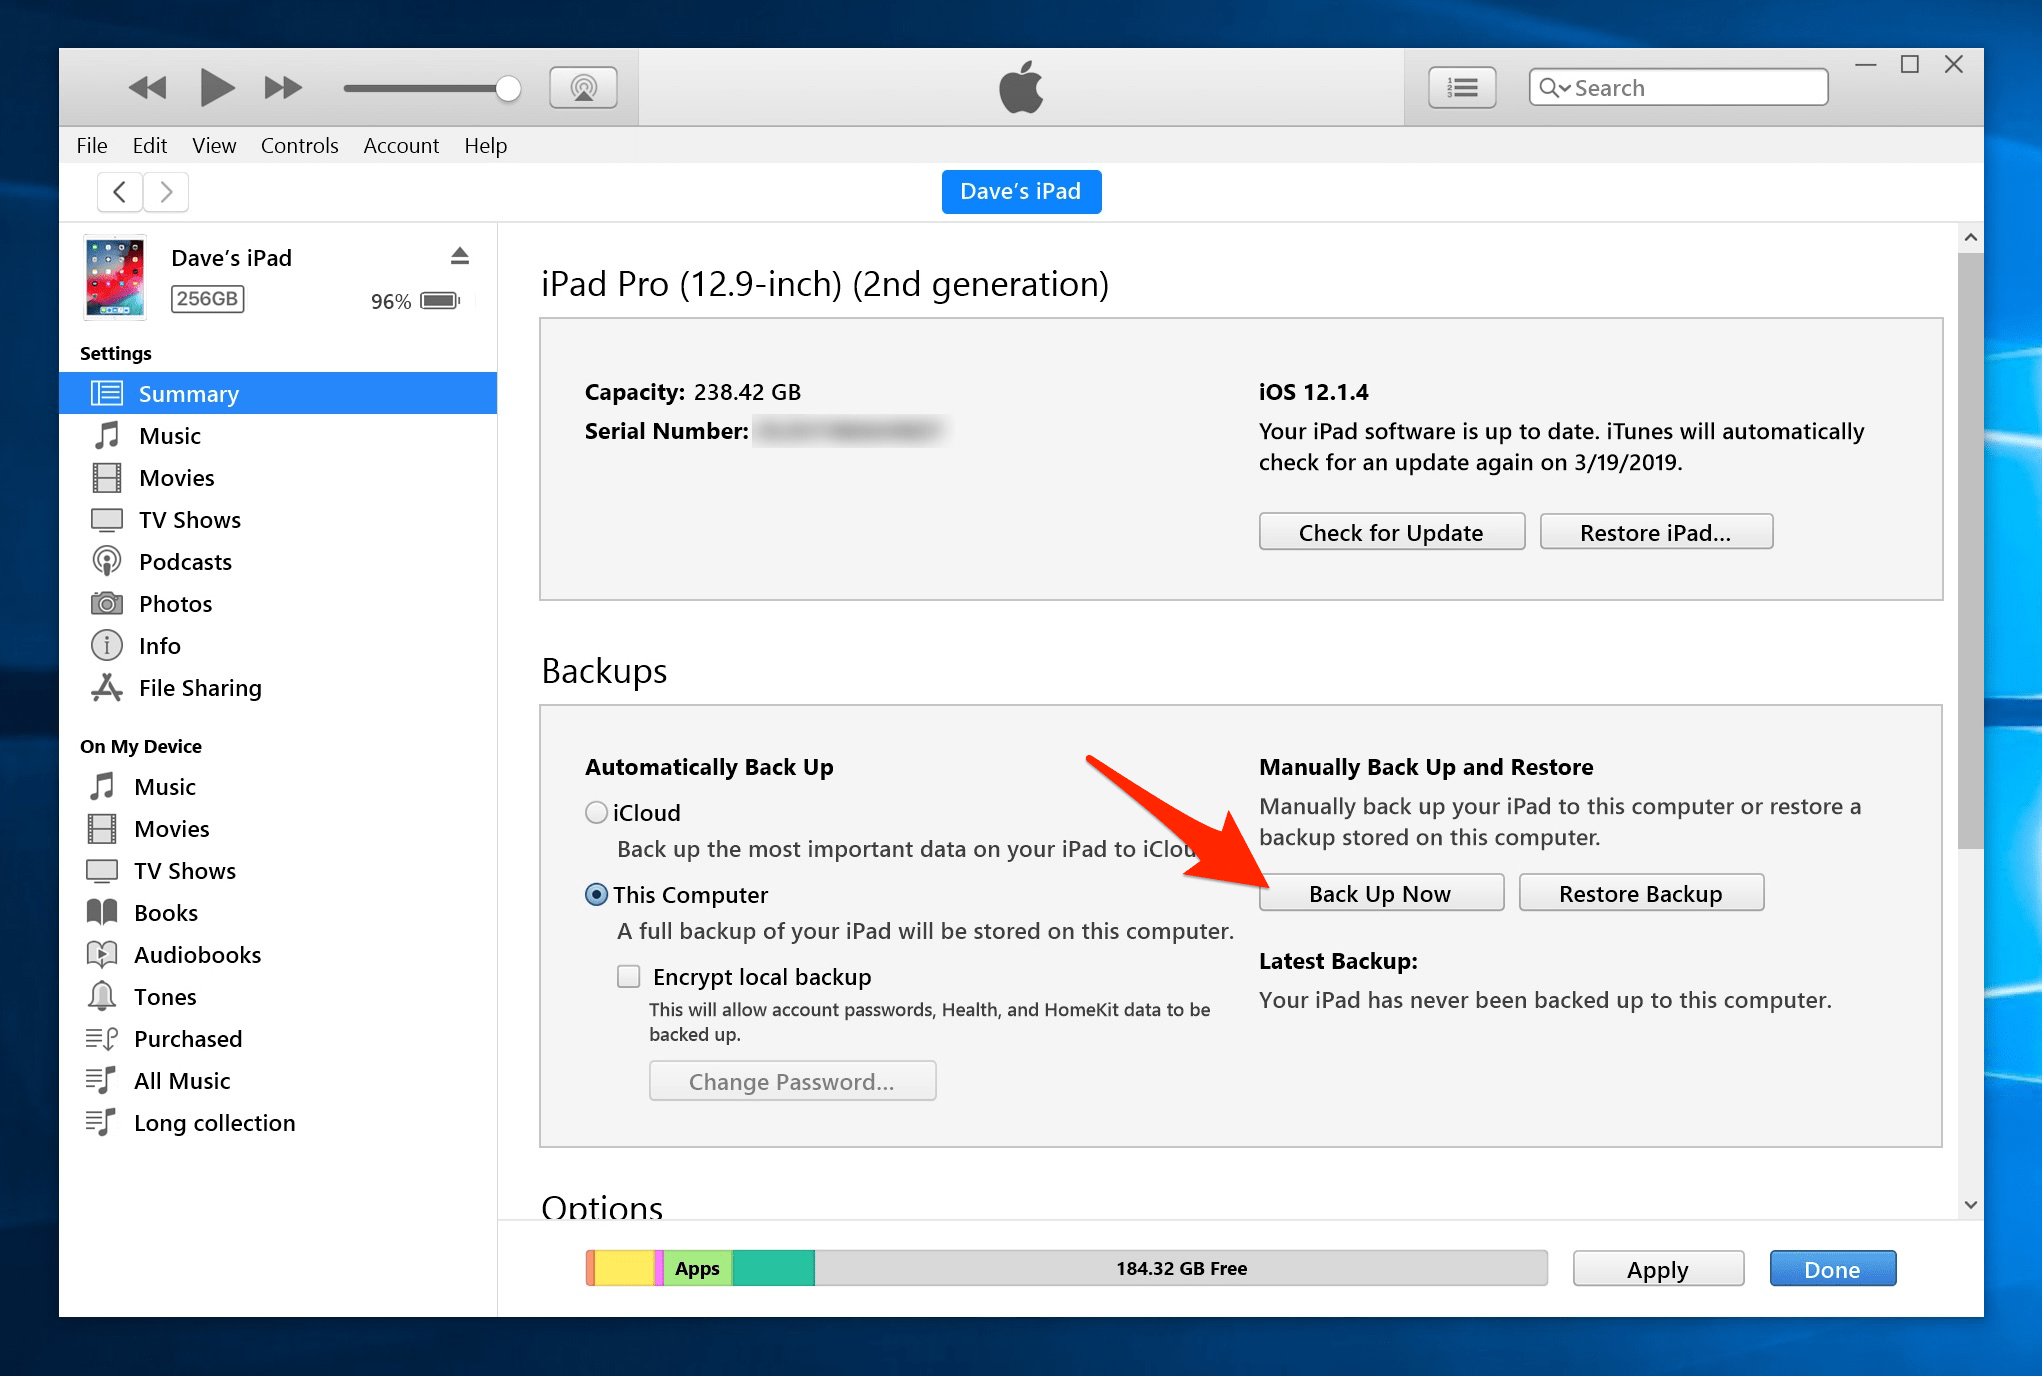Select the This Computer radio button

pos(596,895)
